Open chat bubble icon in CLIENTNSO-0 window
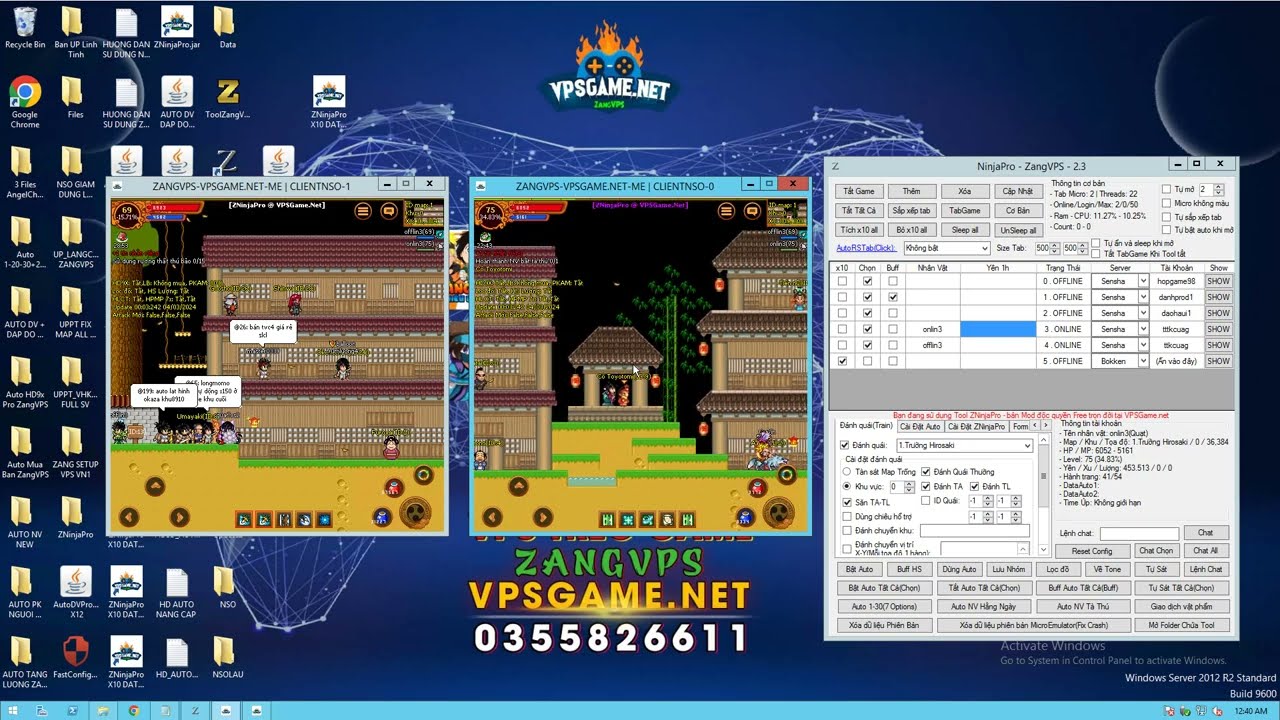 [752, 211]
